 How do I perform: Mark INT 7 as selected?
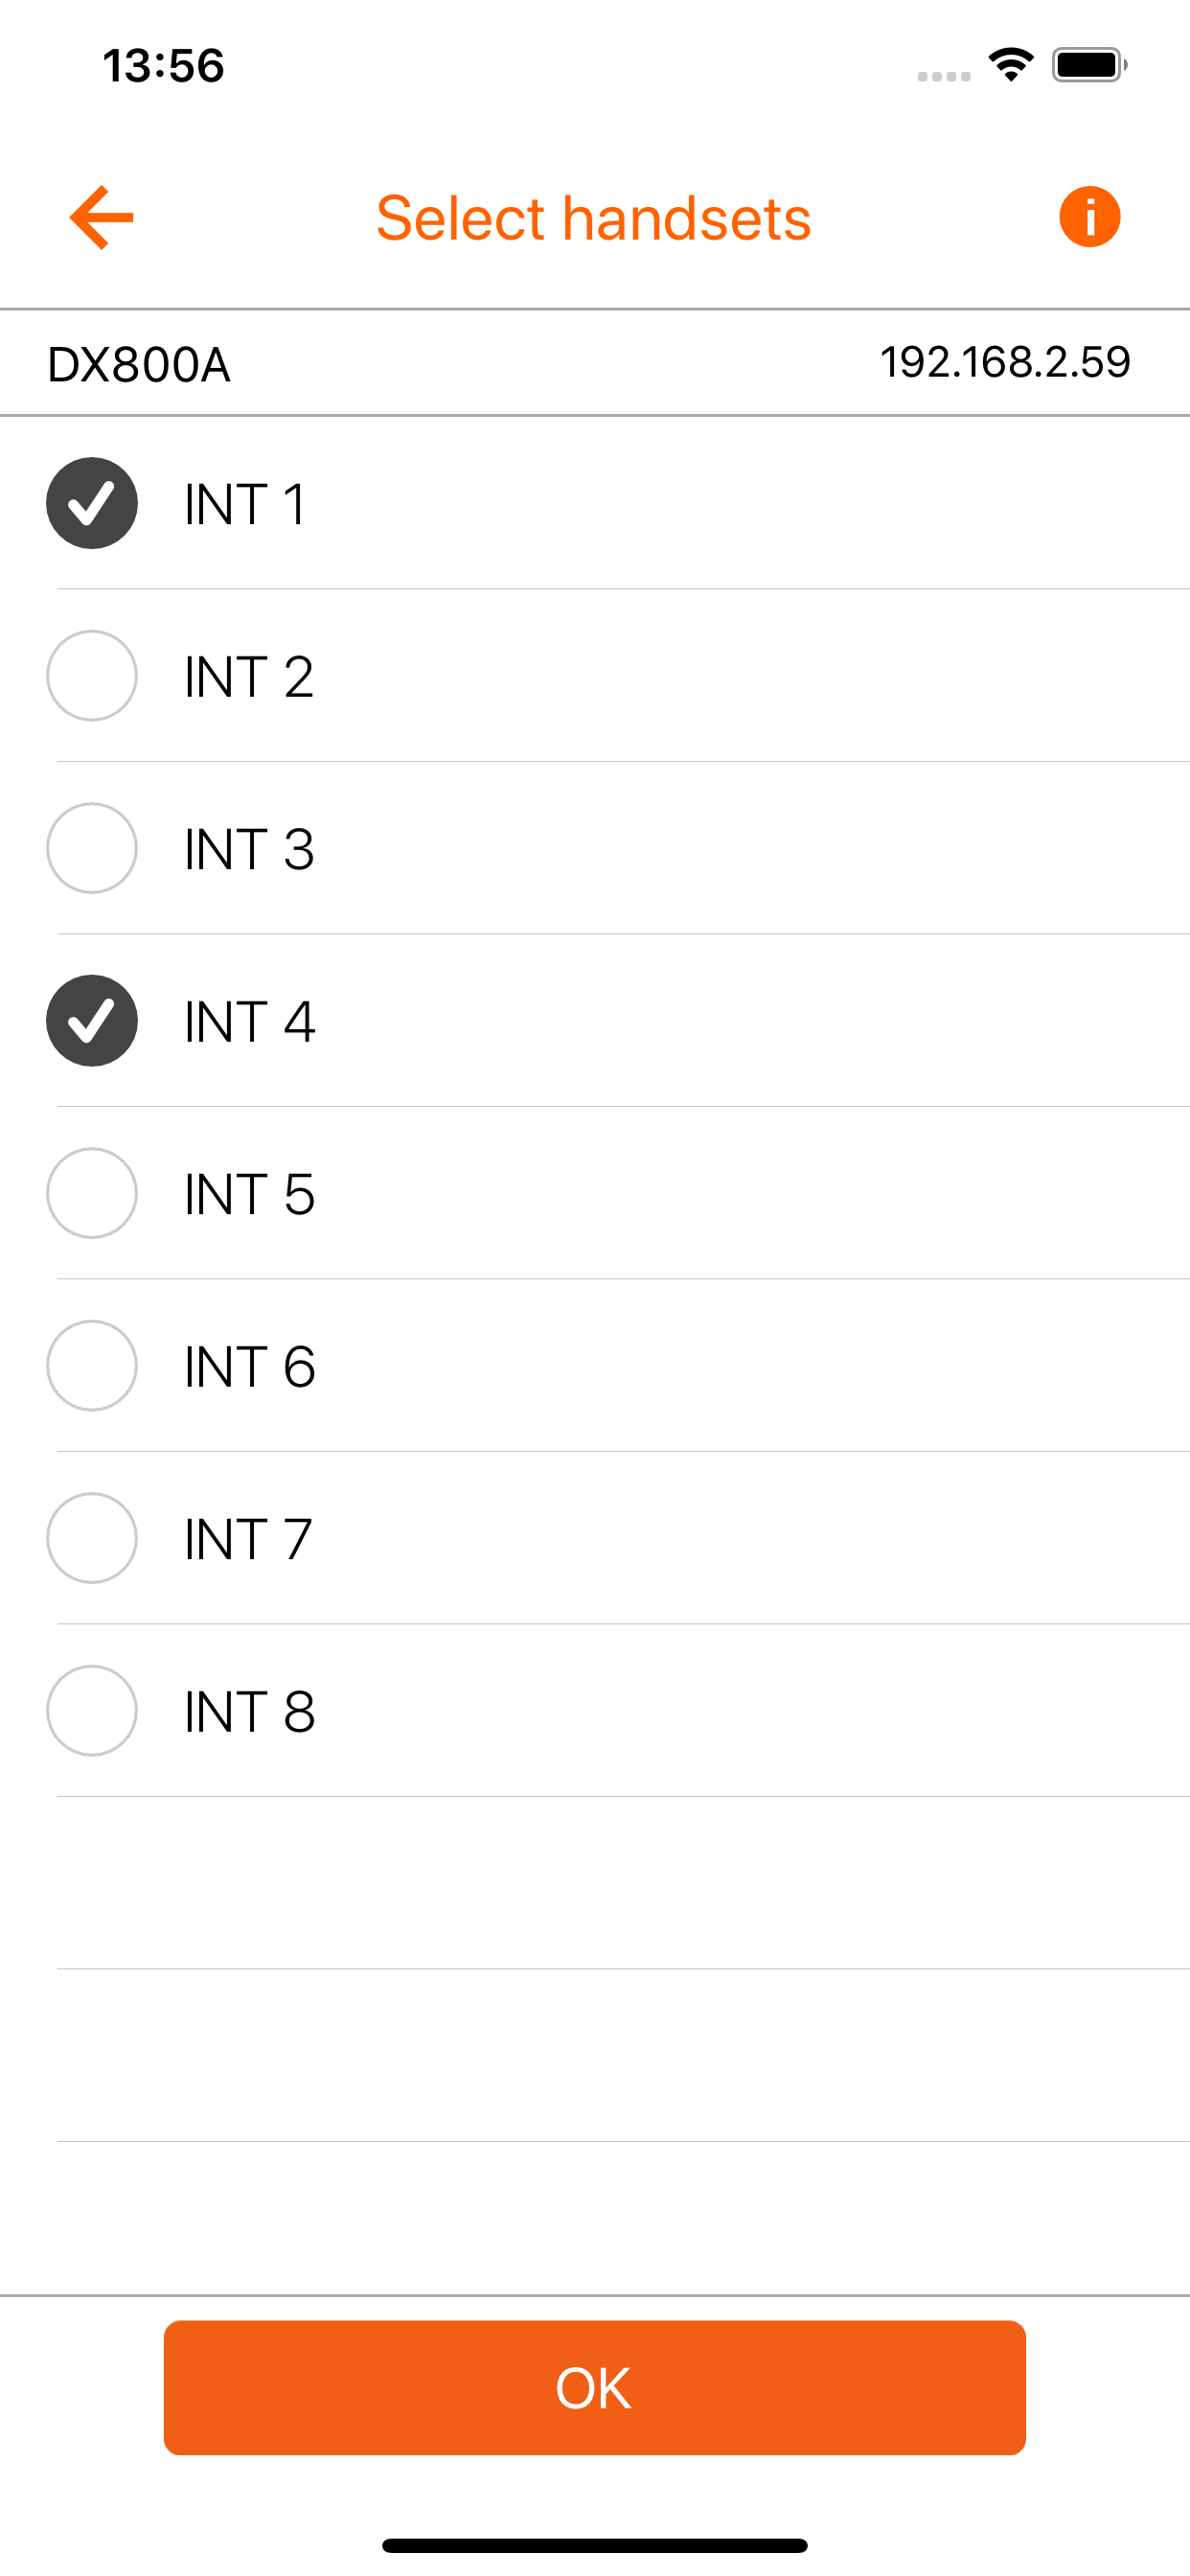pyautogui.click(x=92, y=1538)
